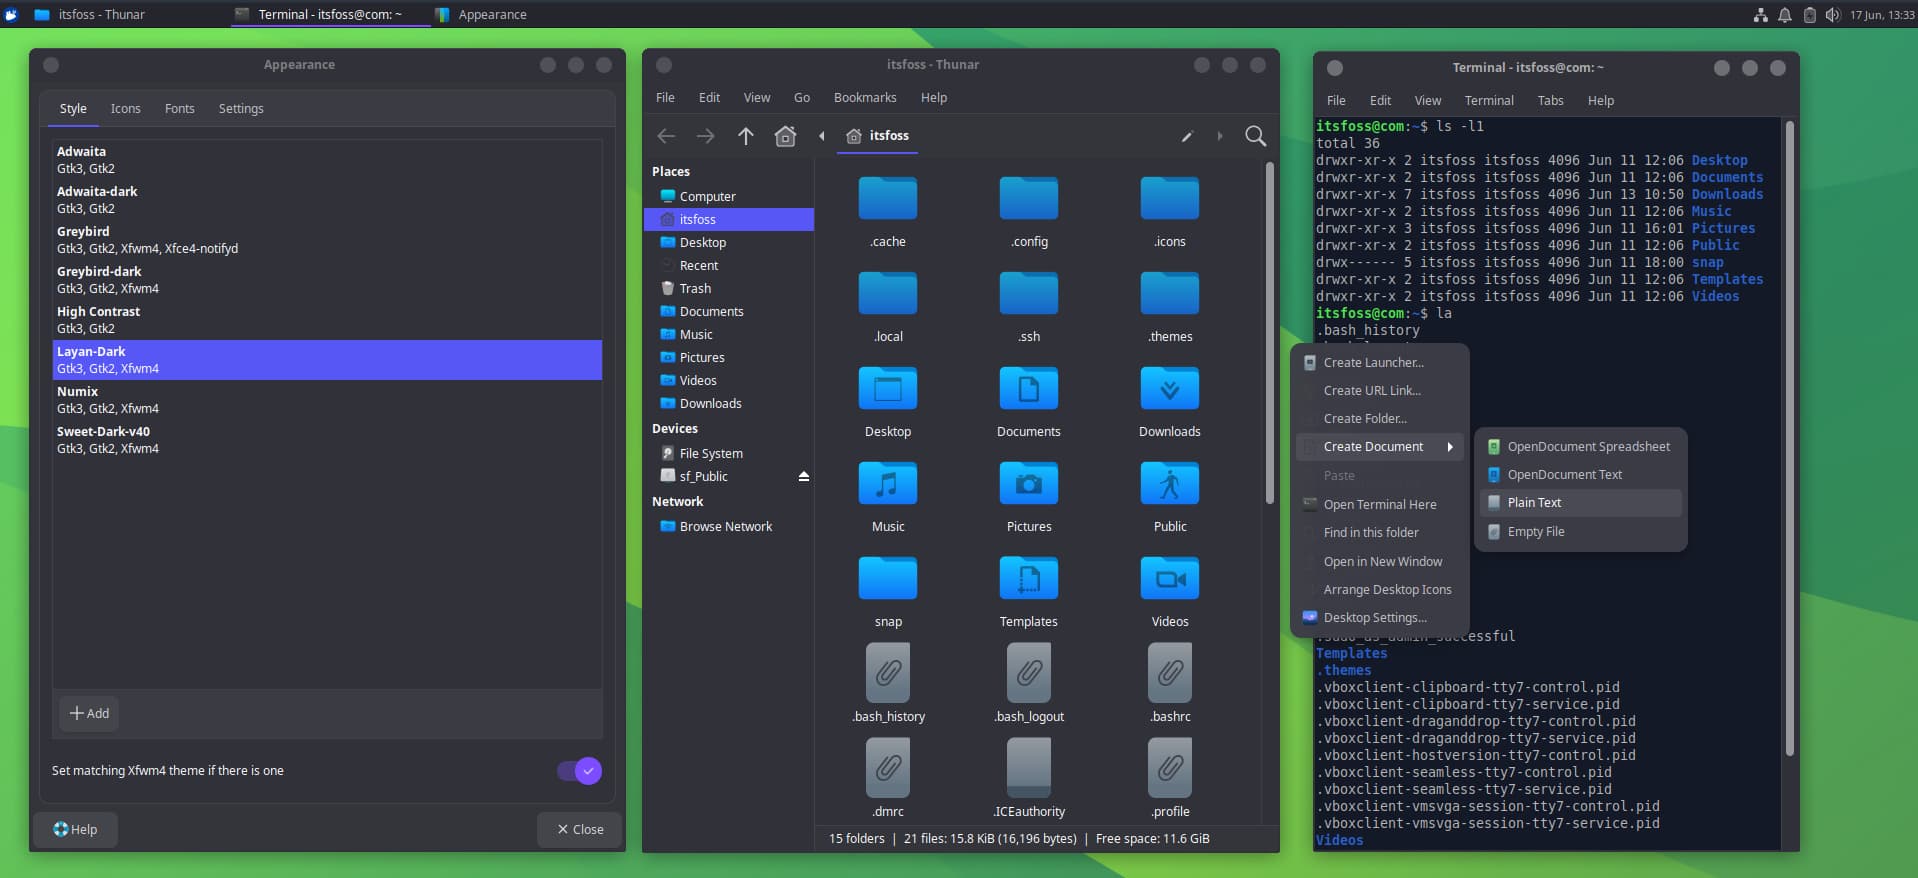Image resolution: width=1918 pixels, height=878 pixels.
Task: Show previous path elements left arrow
Action: (x=822, y=136)
